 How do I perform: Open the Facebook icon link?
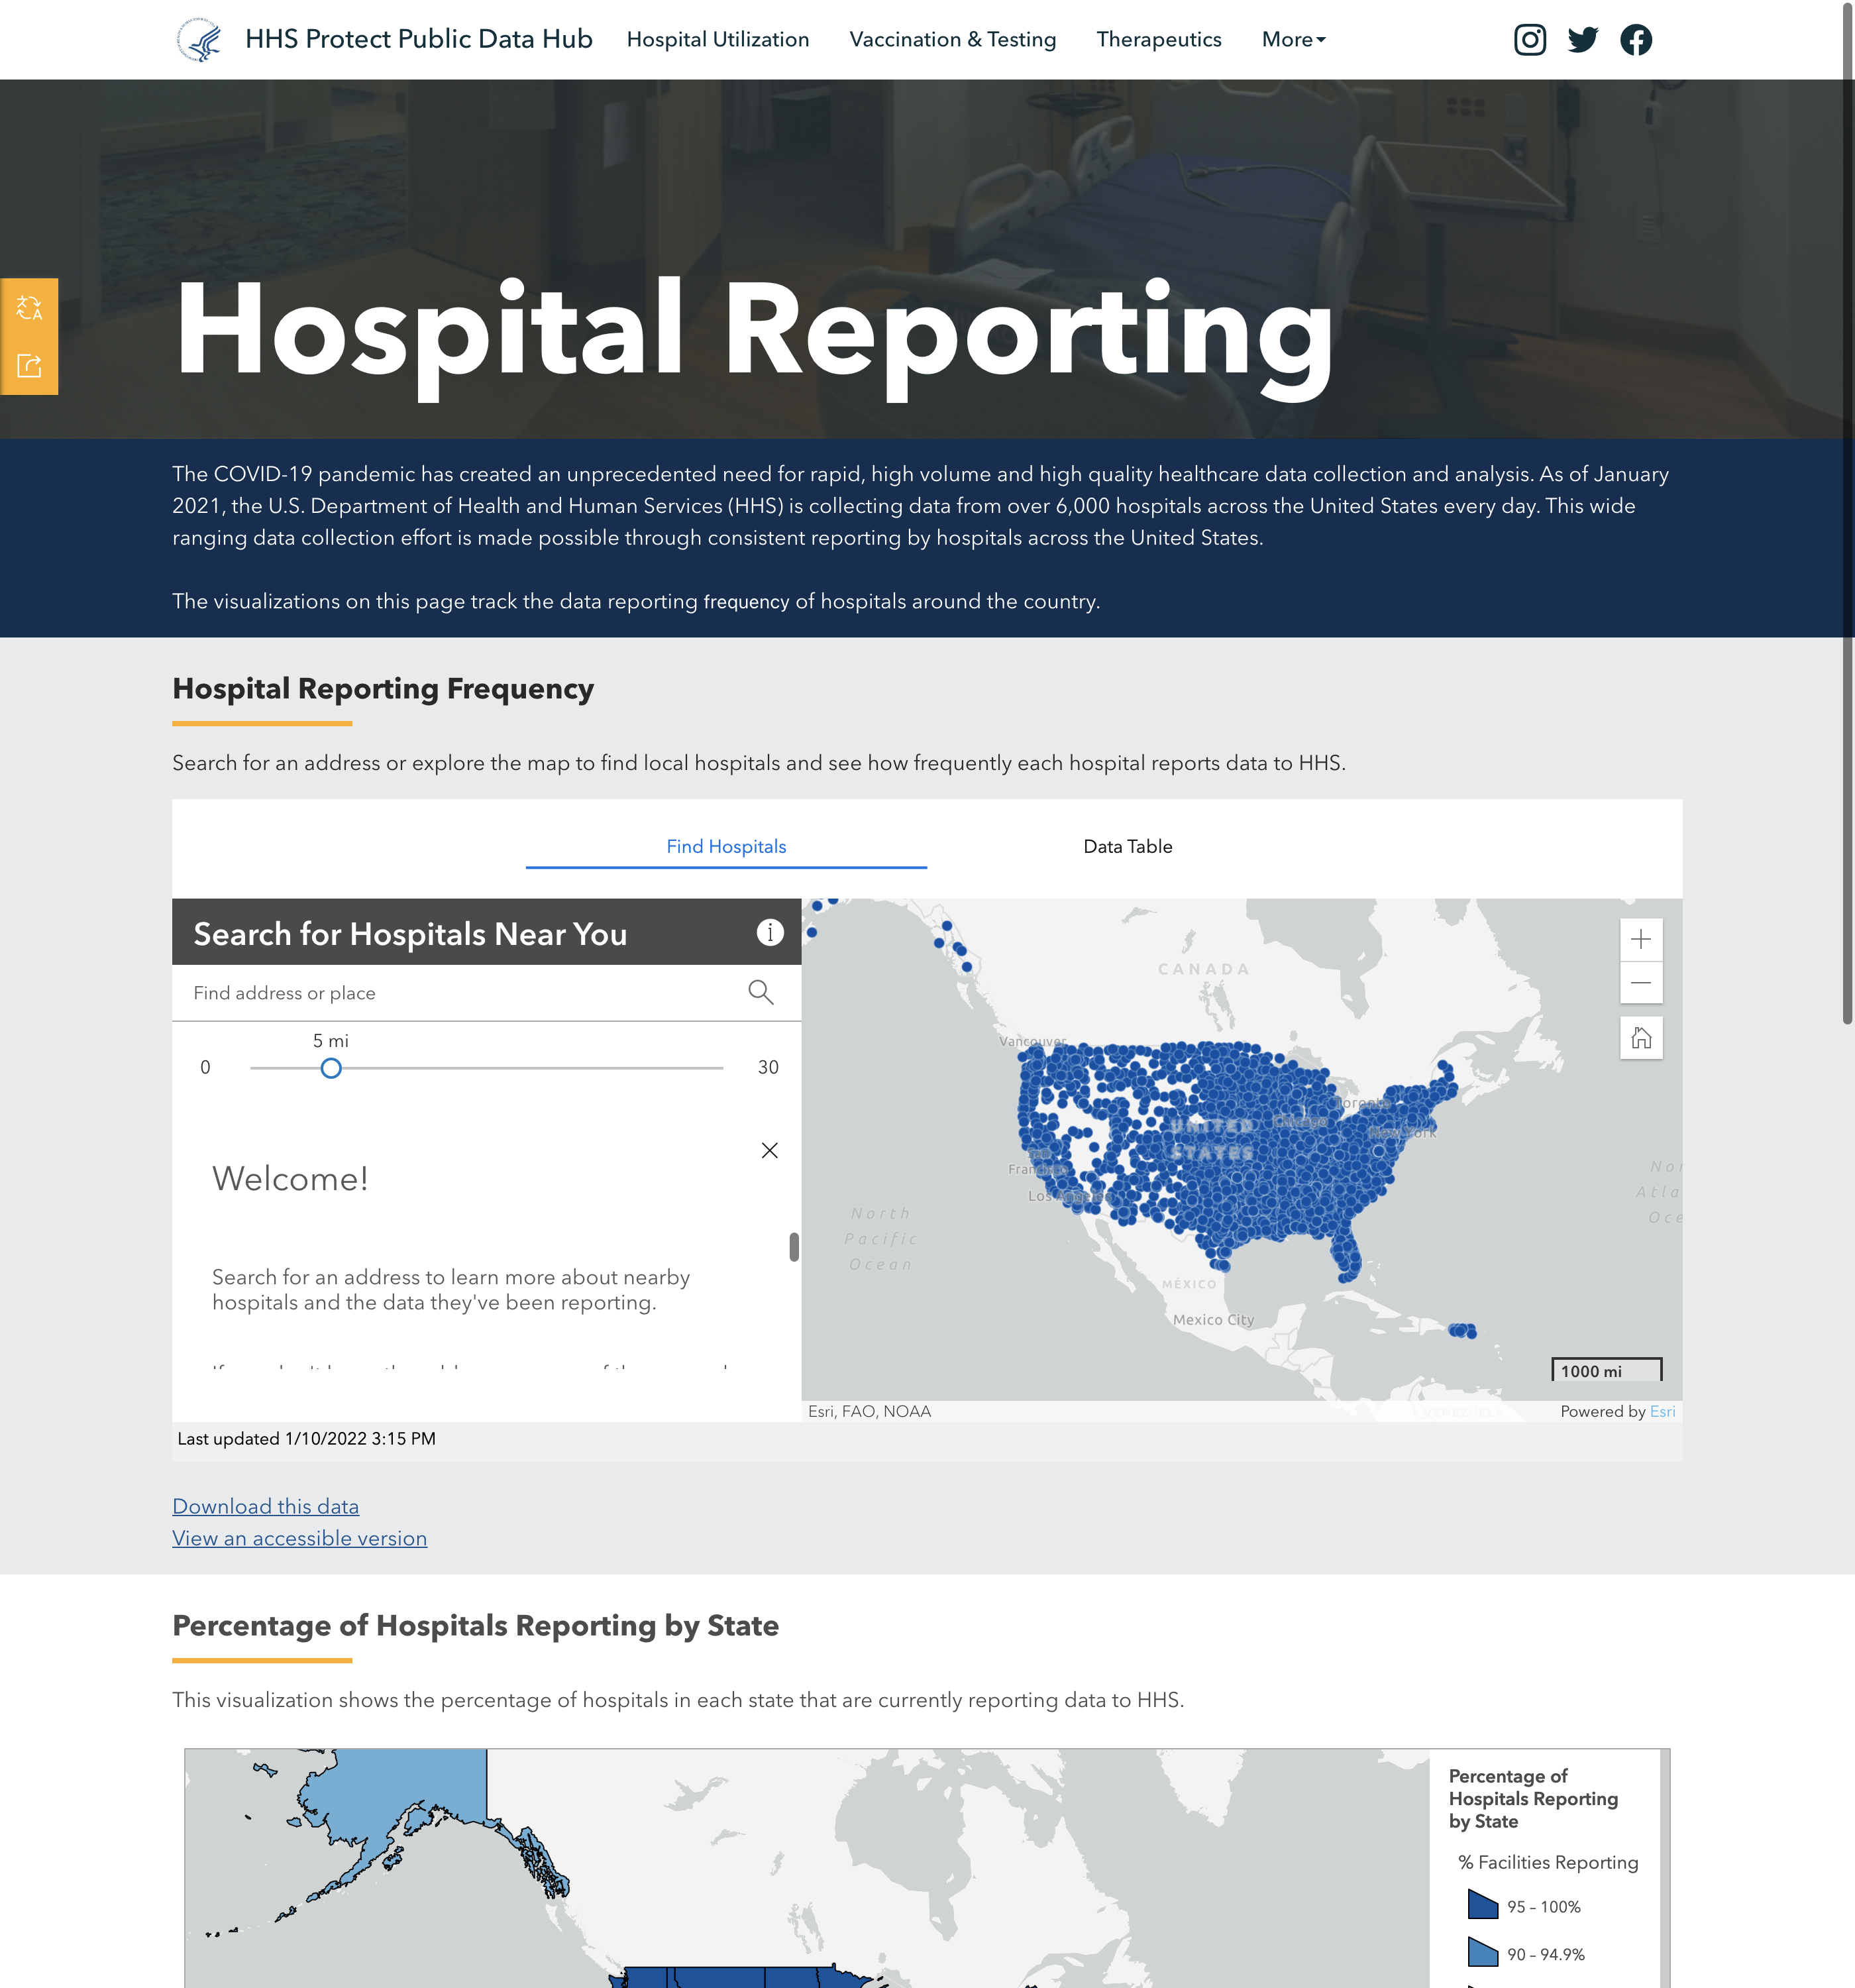point(1636,40)
